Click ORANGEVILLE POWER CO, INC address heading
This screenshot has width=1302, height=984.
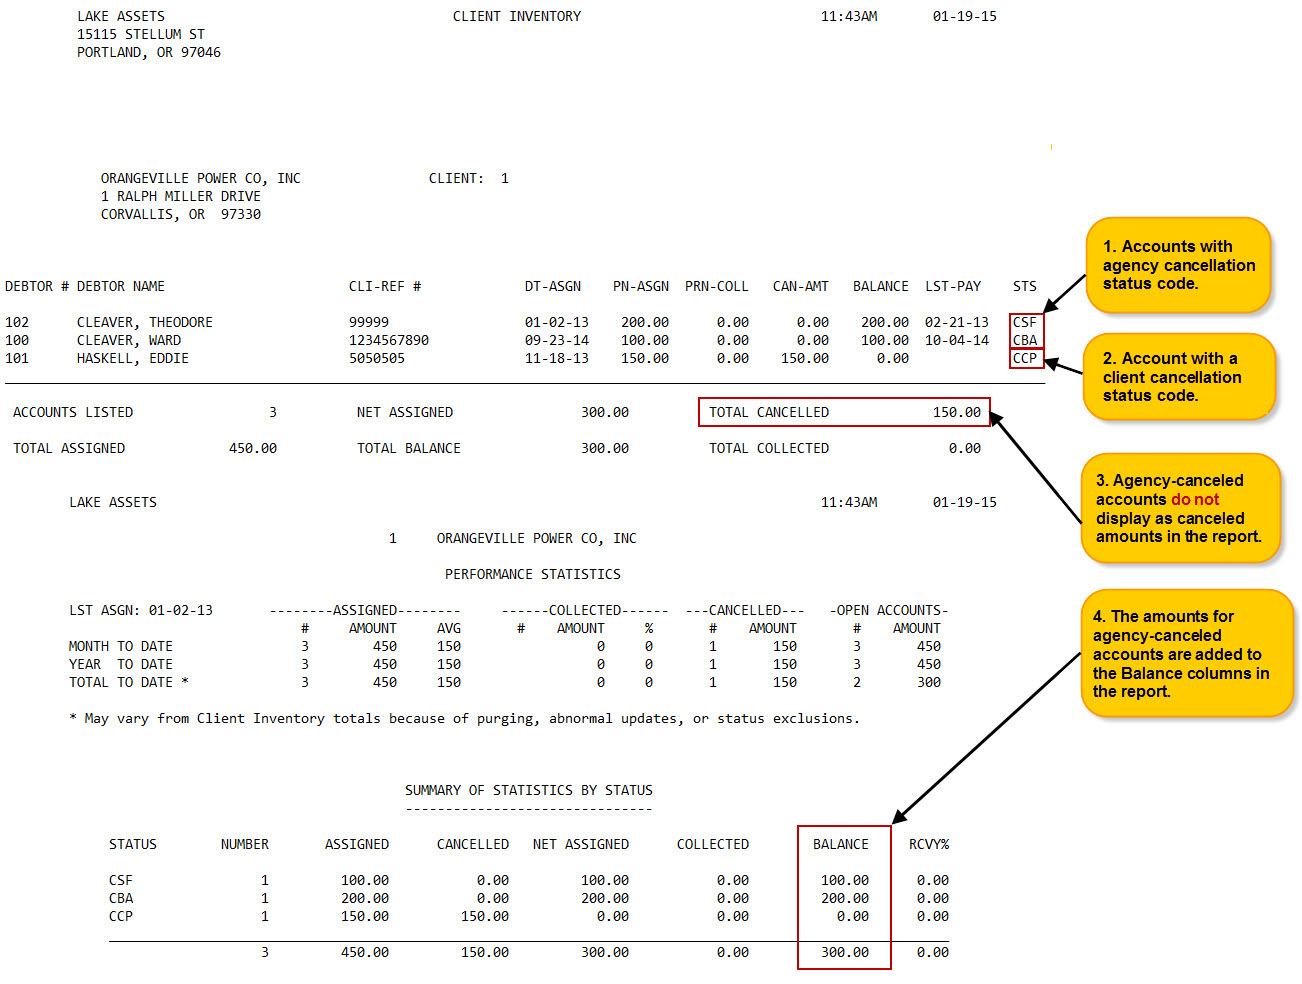(200, 178)
